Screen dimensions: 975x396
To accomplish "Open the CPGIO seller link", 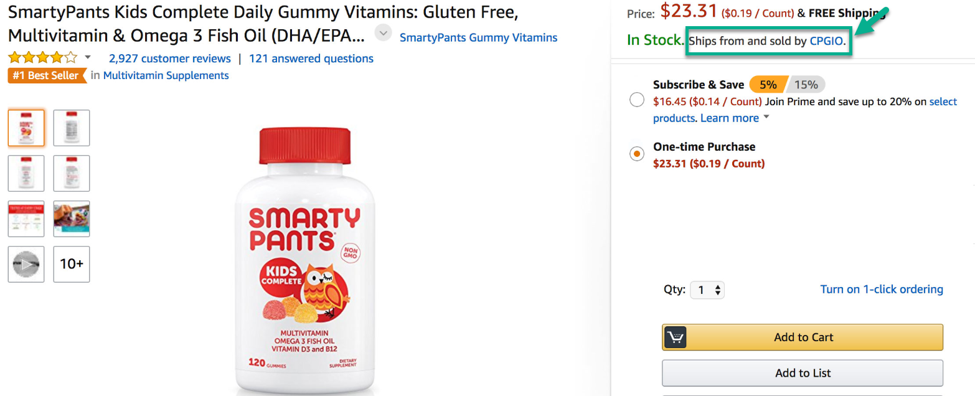I will pyautogui.click(x=827, y=42).
